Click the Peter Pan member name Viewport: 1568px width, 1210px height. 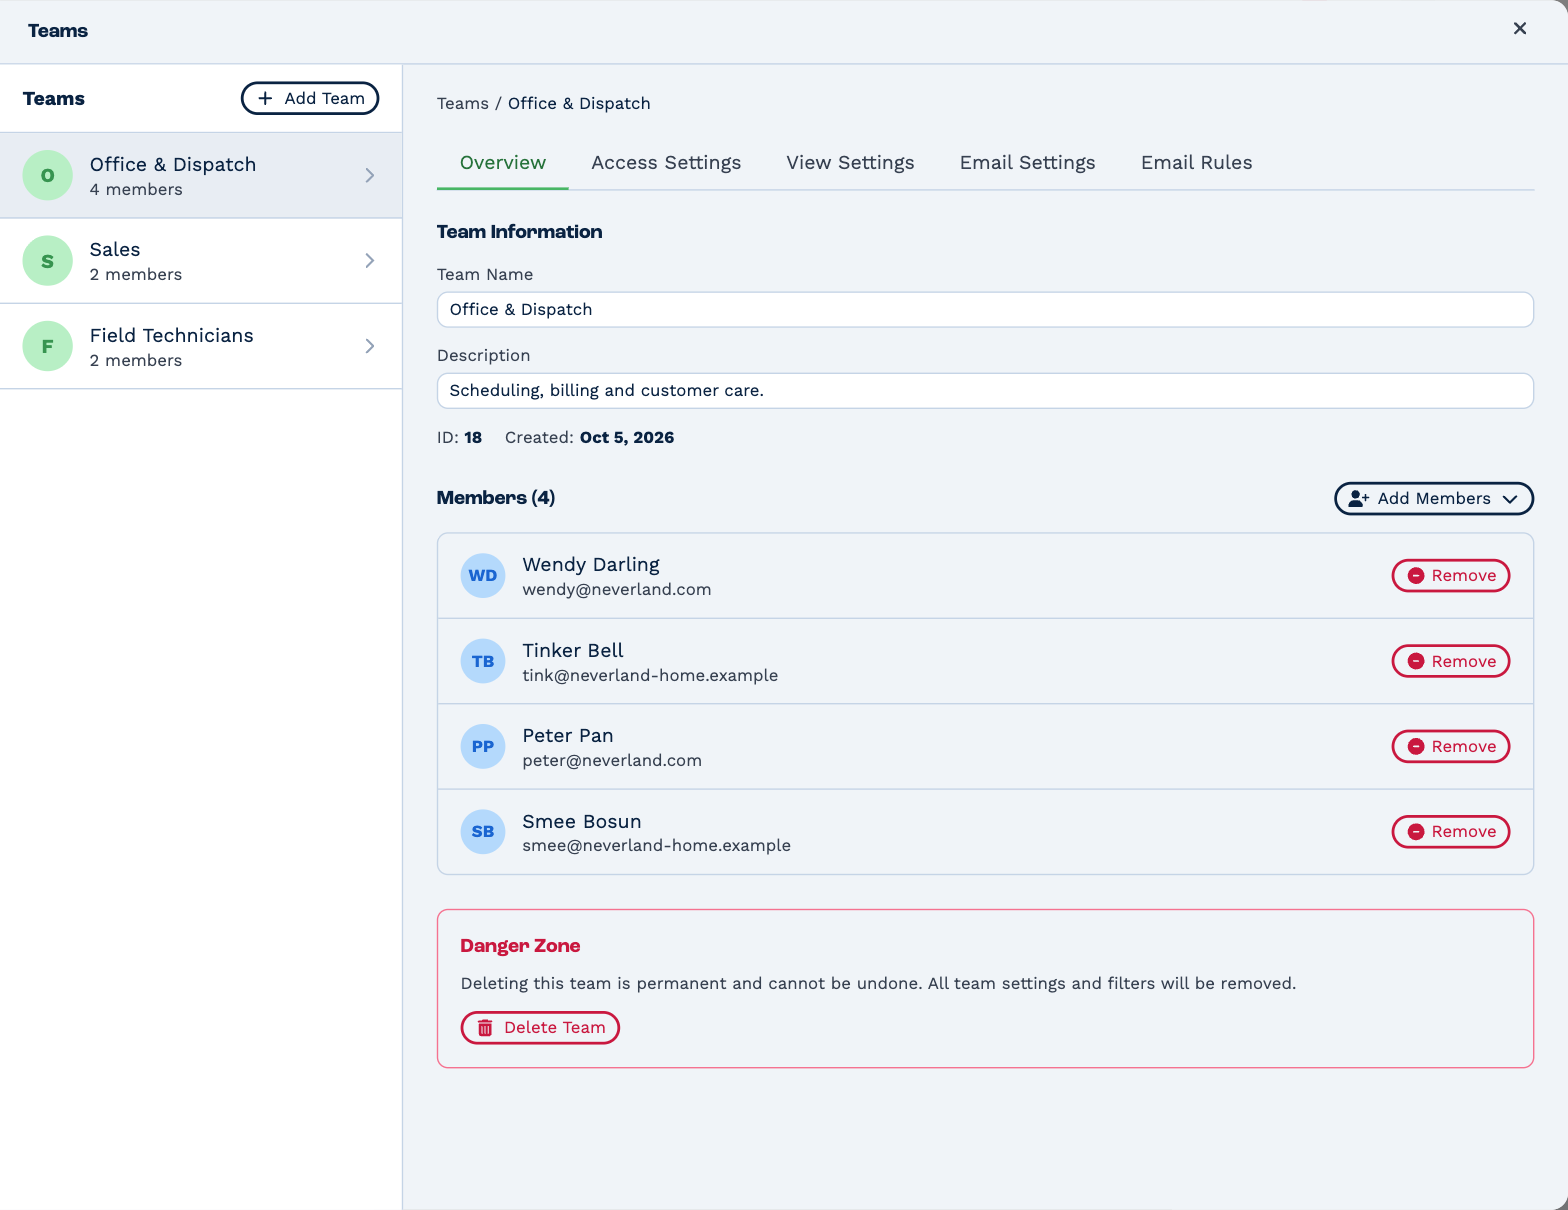coord(568,736)
